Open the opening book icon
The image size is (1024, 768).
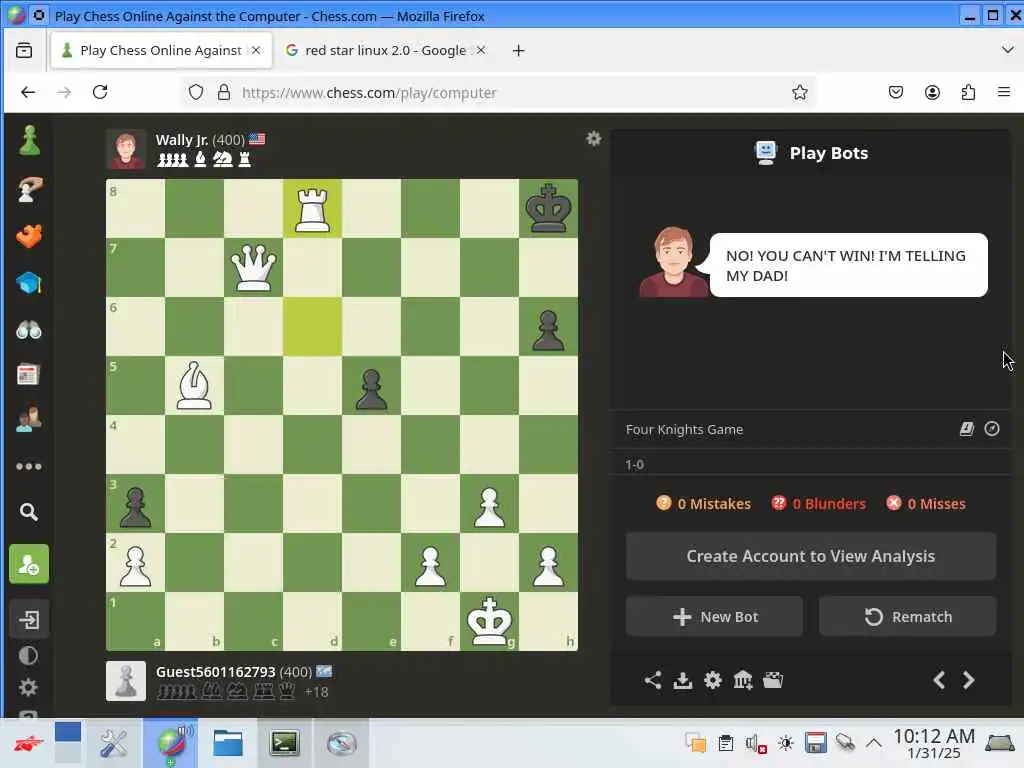pos(967,428)
